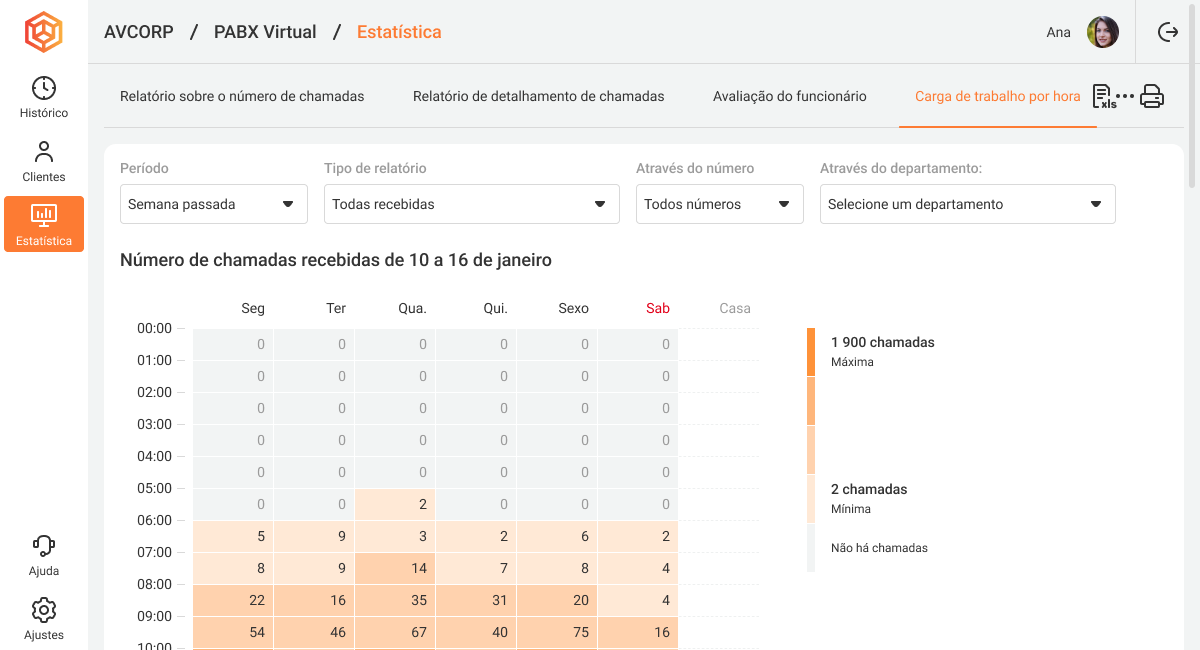This screenshot has height=650, width=1200.
Task: Open the three-dots more options menu
Action: pyautogui.click(x=1126, y=97)
